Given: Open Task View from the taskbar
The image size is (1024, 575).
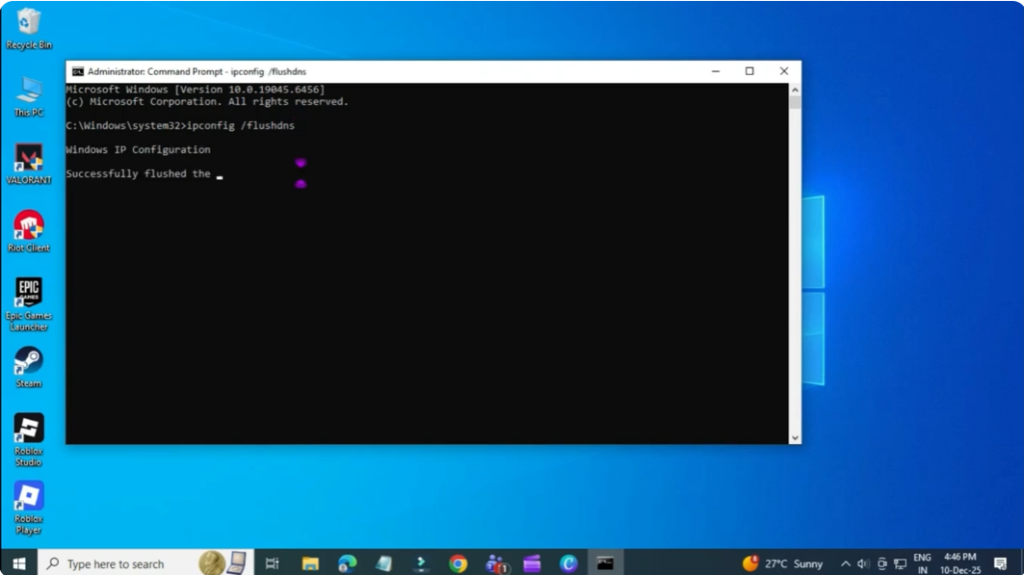Looking at the screenshot, I should point(272,563).
